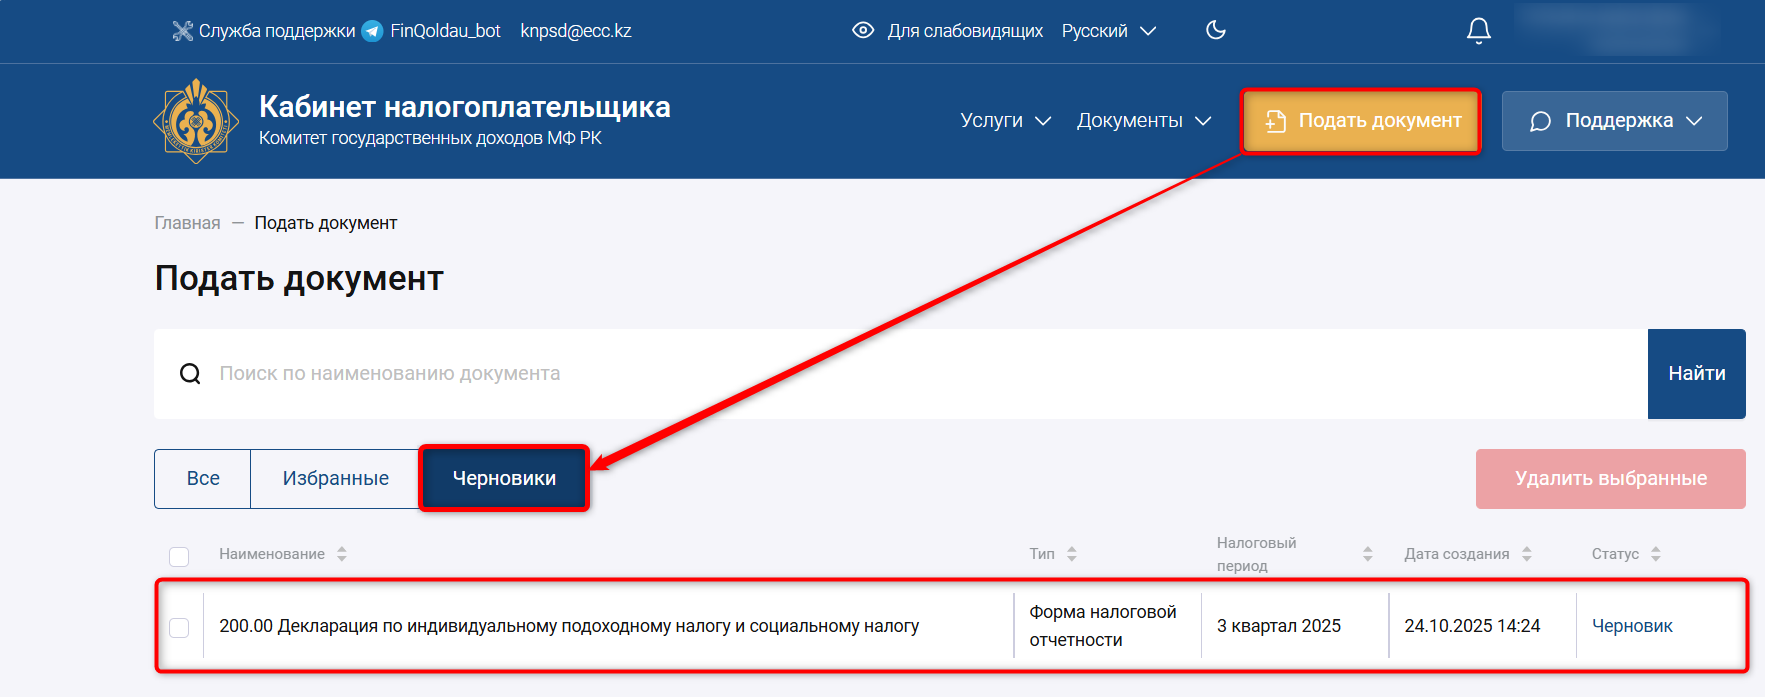Click the Найти search button
The height and width of the screenshot is (697, 1765).
pos(1697,374)
